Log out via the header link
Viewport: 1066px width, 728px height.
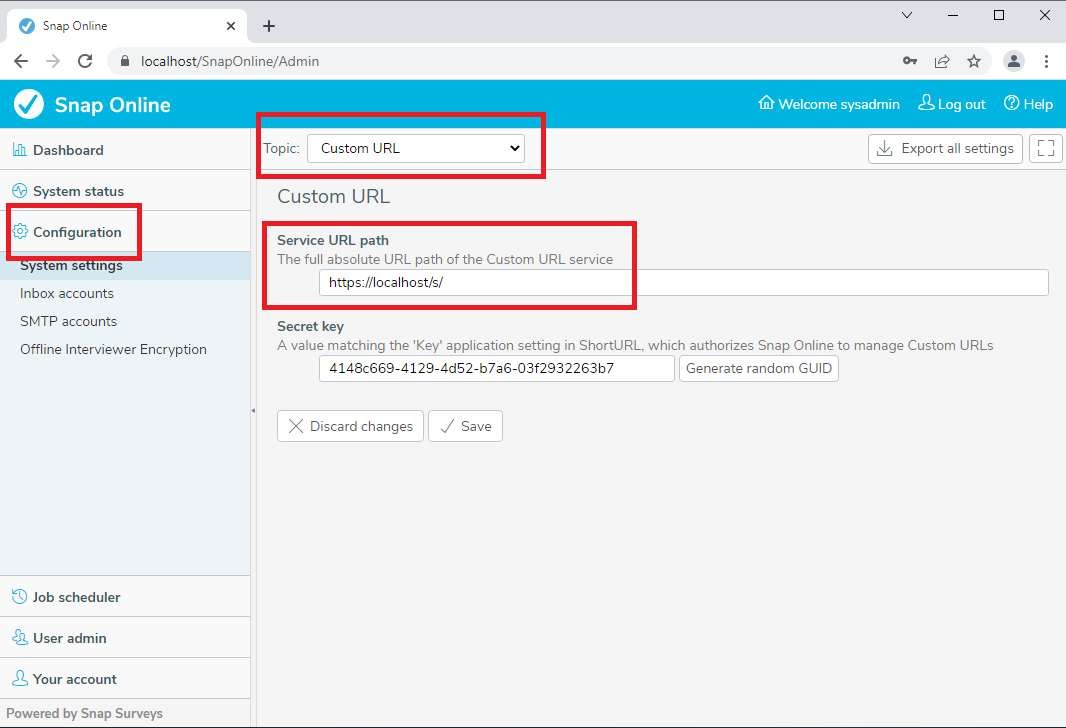click(952, 104)
